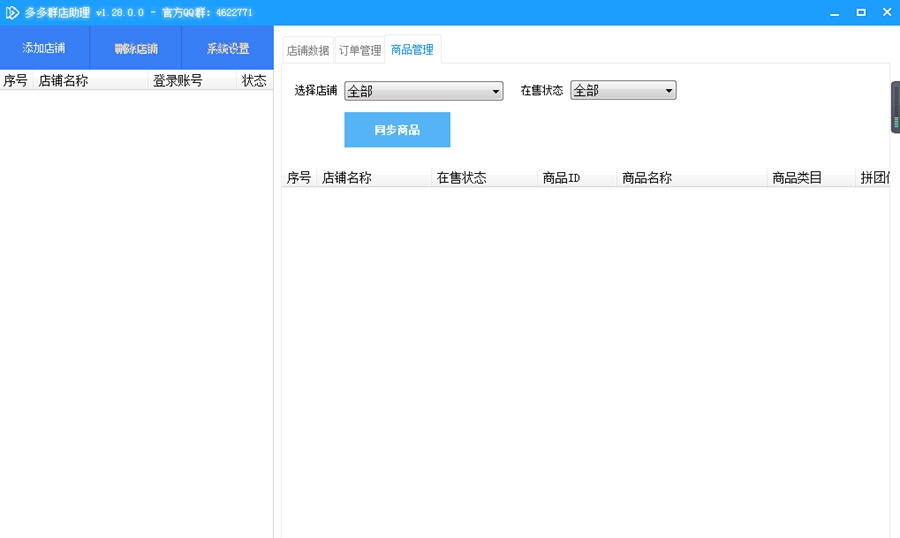900x538 pixels.
Task: Click the 选择店铺 label text
Action: pos(315,91)
